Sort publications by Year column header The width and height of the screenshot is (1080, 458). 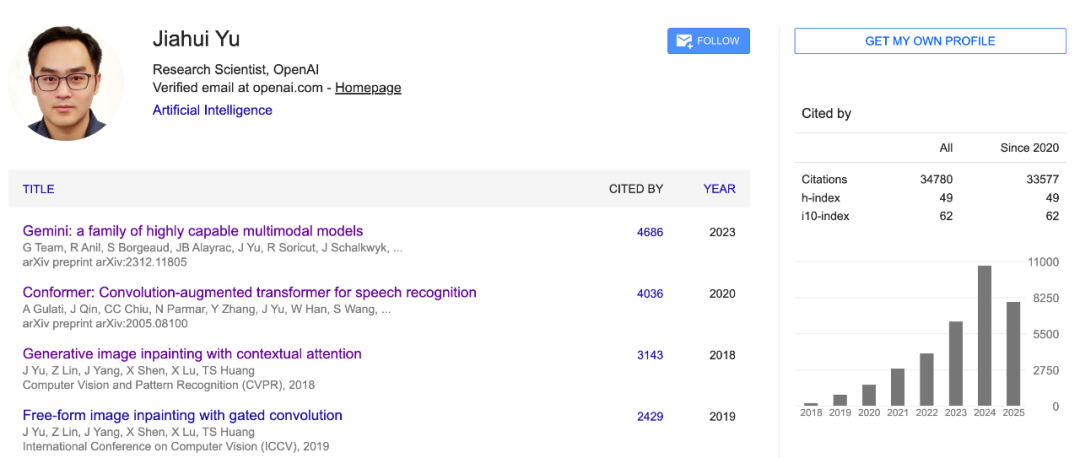click(x=719, y=189)
